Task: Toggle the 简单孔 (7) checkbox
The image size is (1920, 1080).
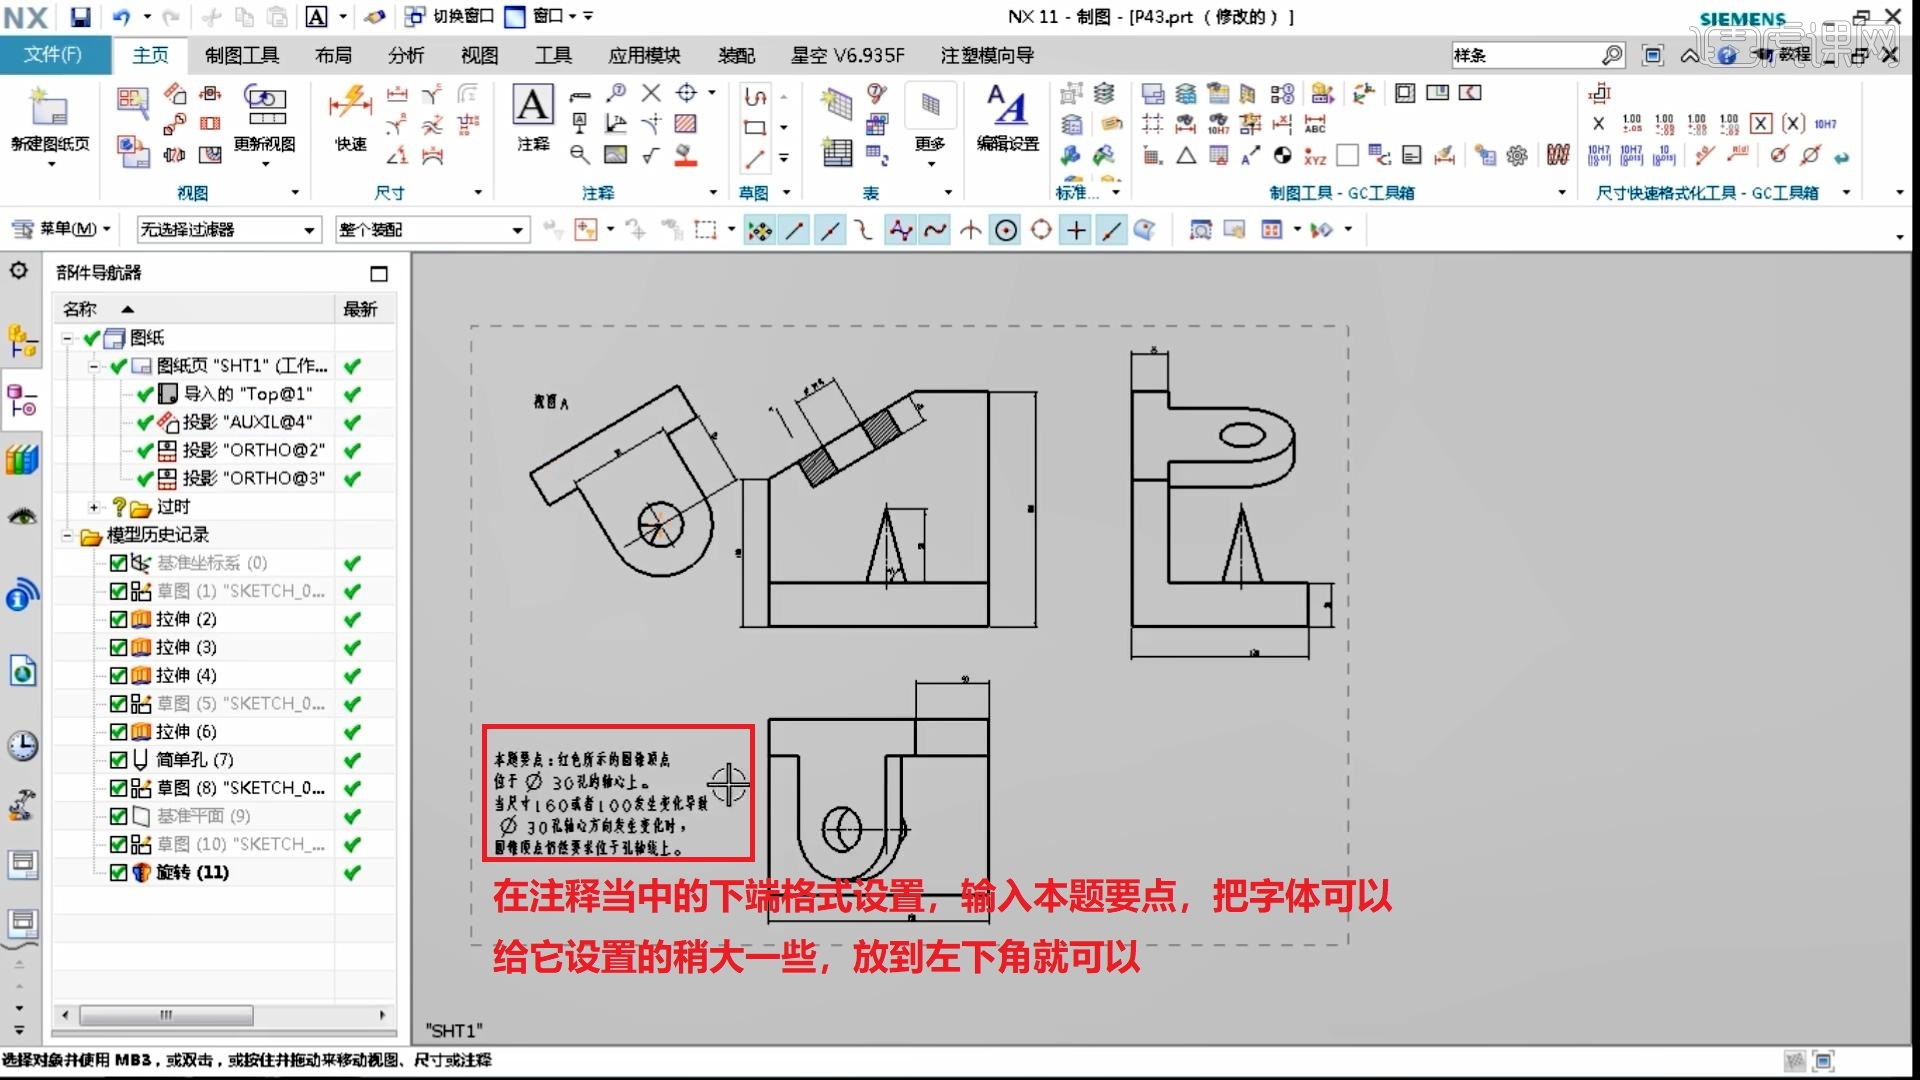Action: tap(118, 760)
